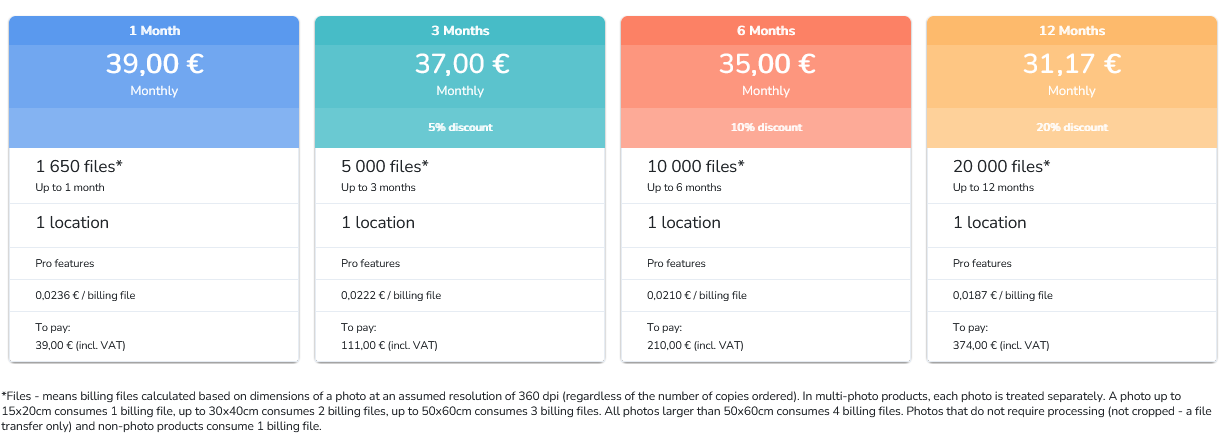Click the 10% discount banner
This screenshot has width=1226, height=434.
[x=766, y=128]
